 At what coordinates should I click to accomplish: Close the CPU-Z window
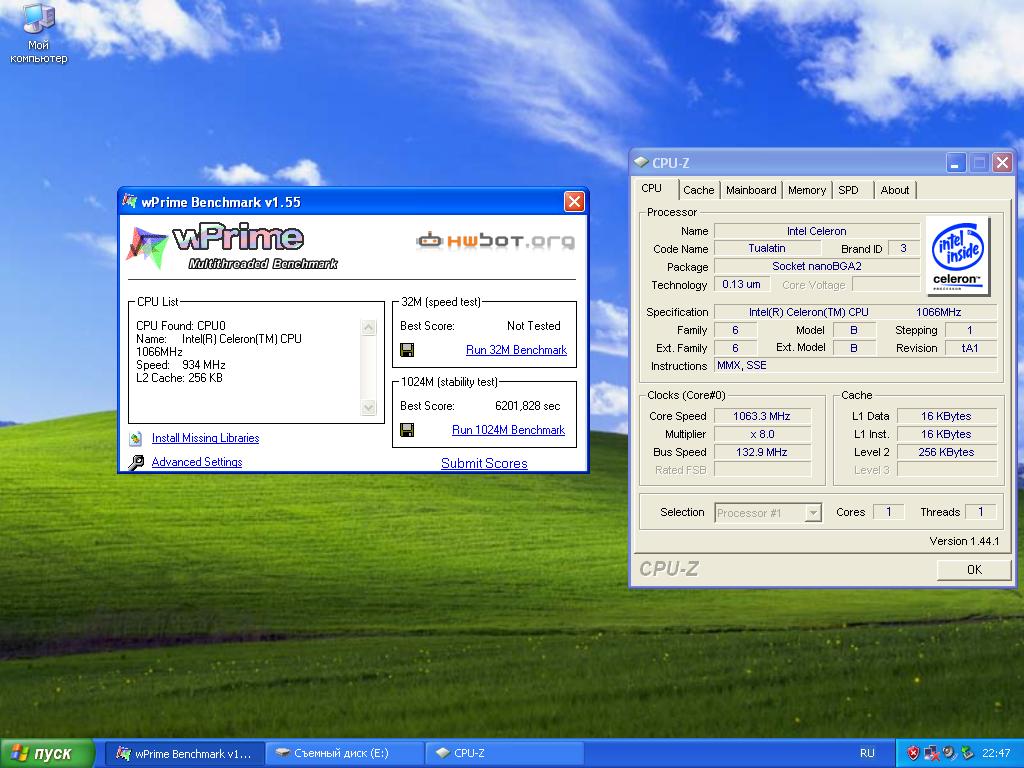(x=1002, y=163)
